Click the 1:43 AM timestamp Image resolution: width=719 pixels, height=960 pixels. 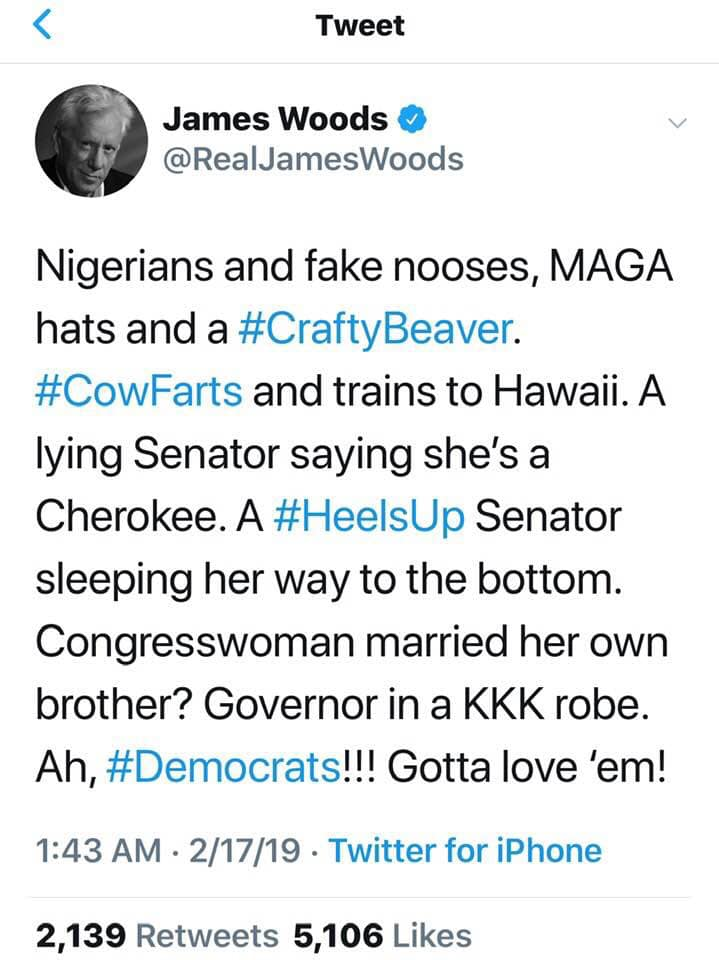[x=98, y=850]
